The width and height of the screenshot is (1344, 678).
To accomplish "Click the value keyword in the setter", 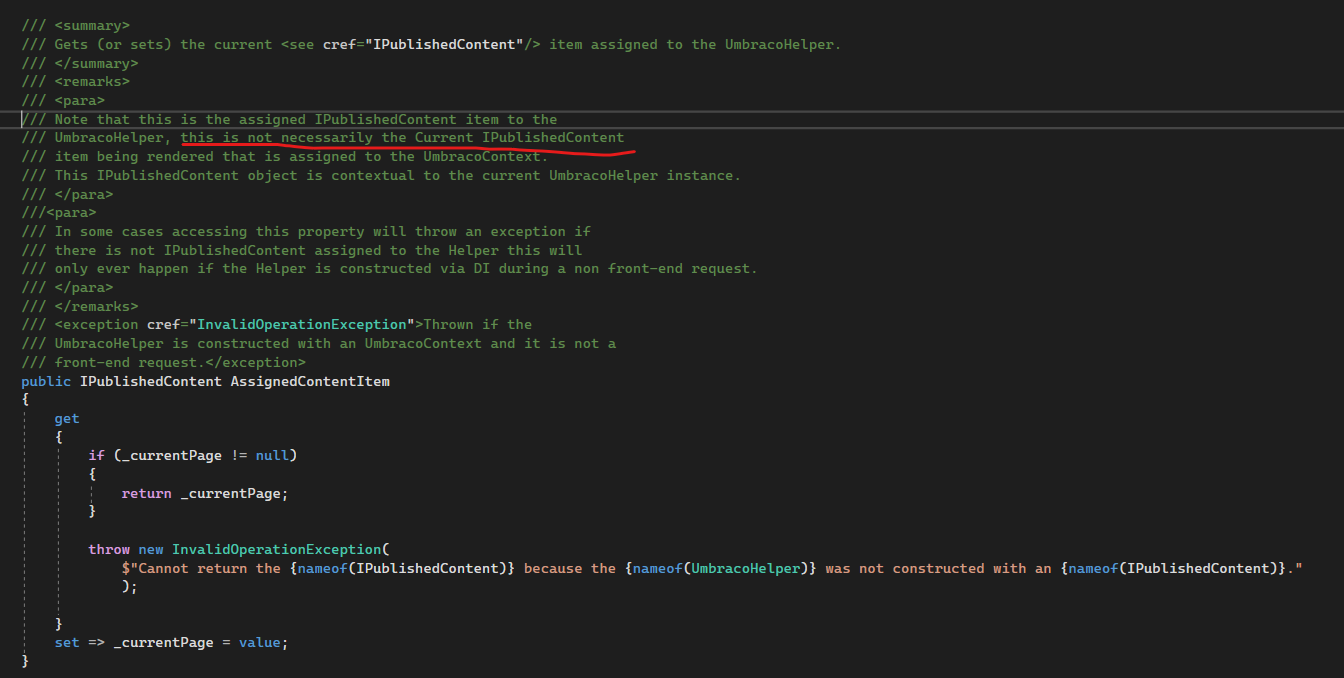I will (x=259, y=642).
